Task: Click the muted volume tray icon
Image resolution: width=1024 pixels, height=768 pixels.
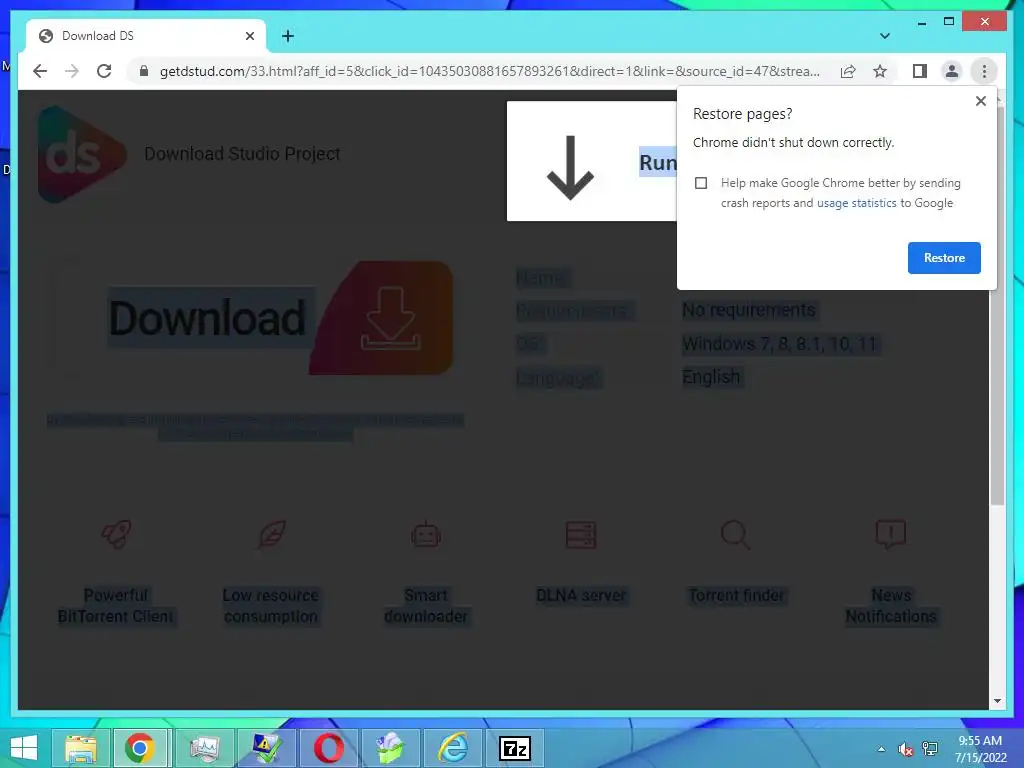Action: point(905,749)
